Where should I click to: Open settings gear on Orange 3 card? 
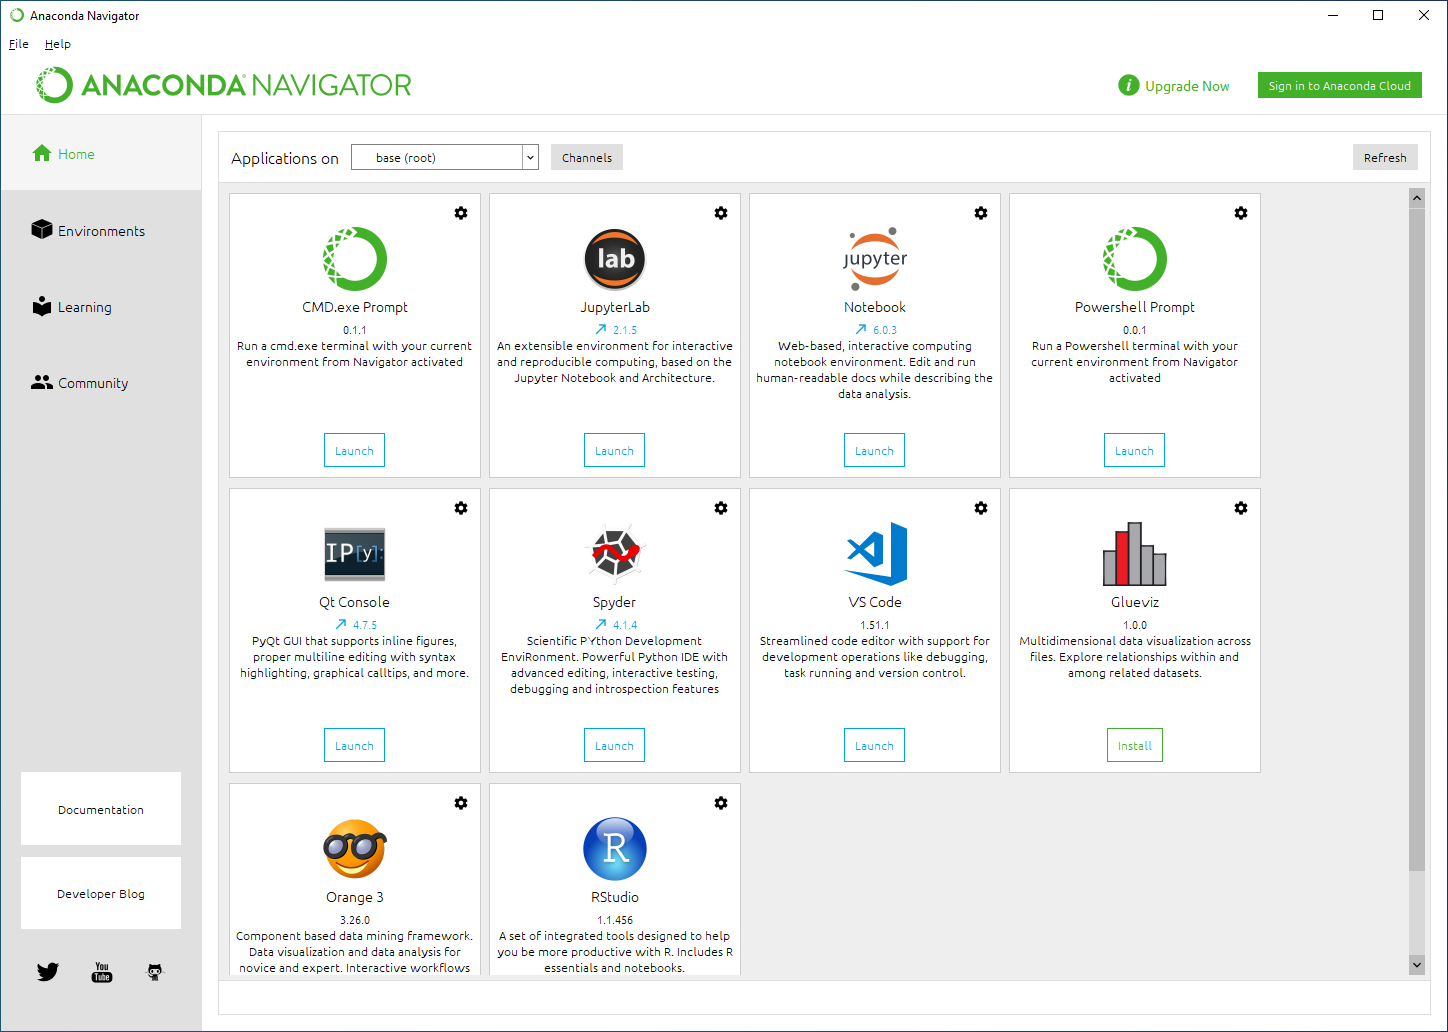tap(461, 803)
